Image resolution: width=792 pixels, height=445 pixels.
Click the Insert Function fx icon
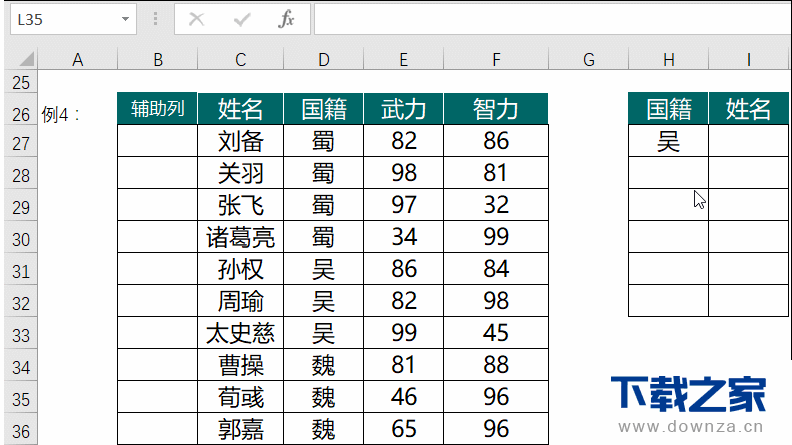[x=286, y=19]
